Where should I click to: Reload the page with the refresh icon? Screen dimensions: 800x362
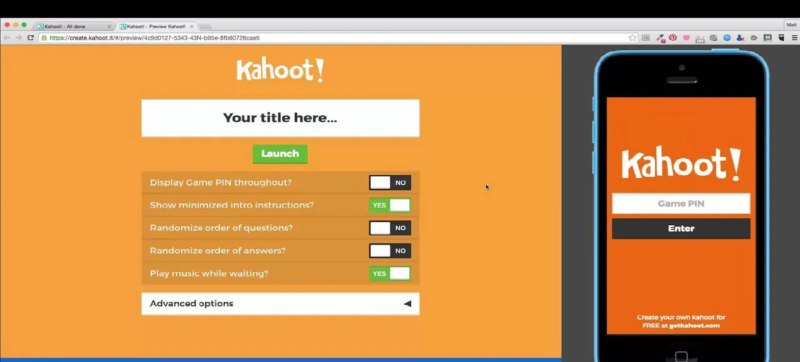31,38
